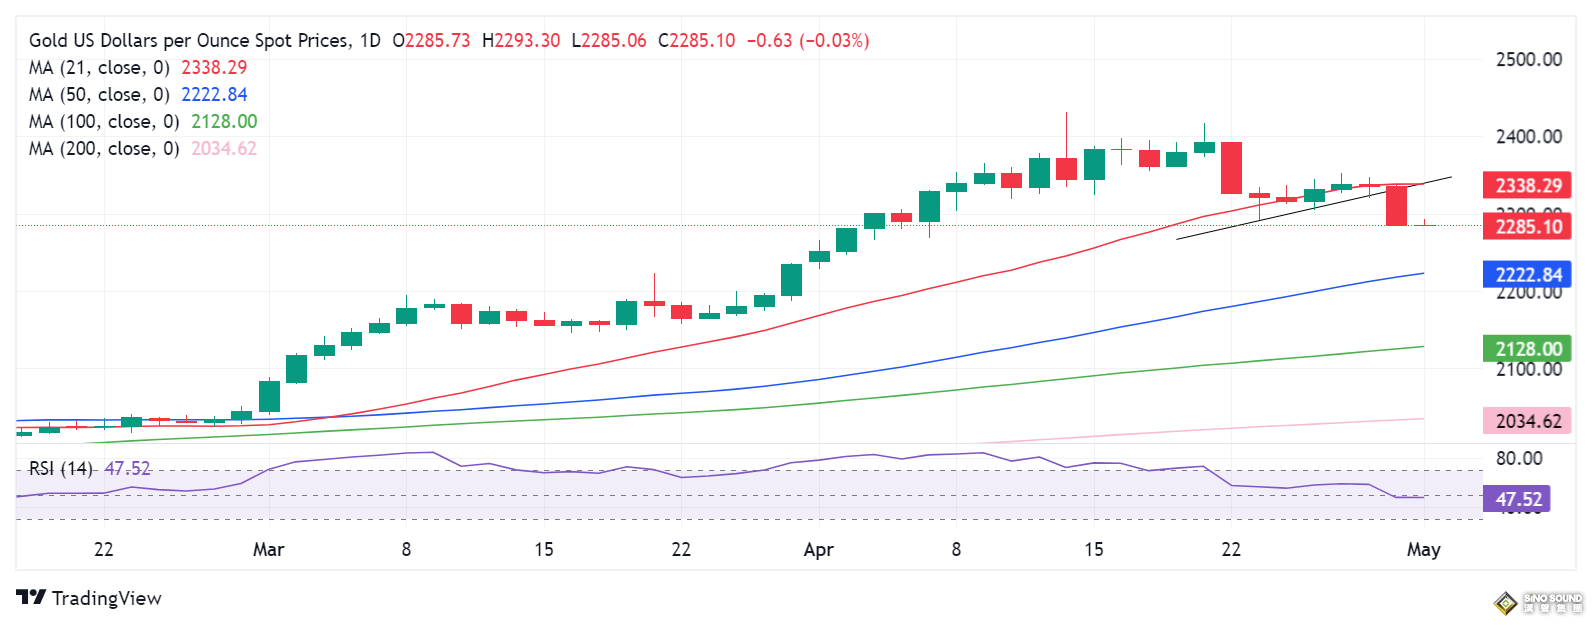Select the MA (21, close, 0) legend
The image size is (1592, 625).
coord(99,68)
